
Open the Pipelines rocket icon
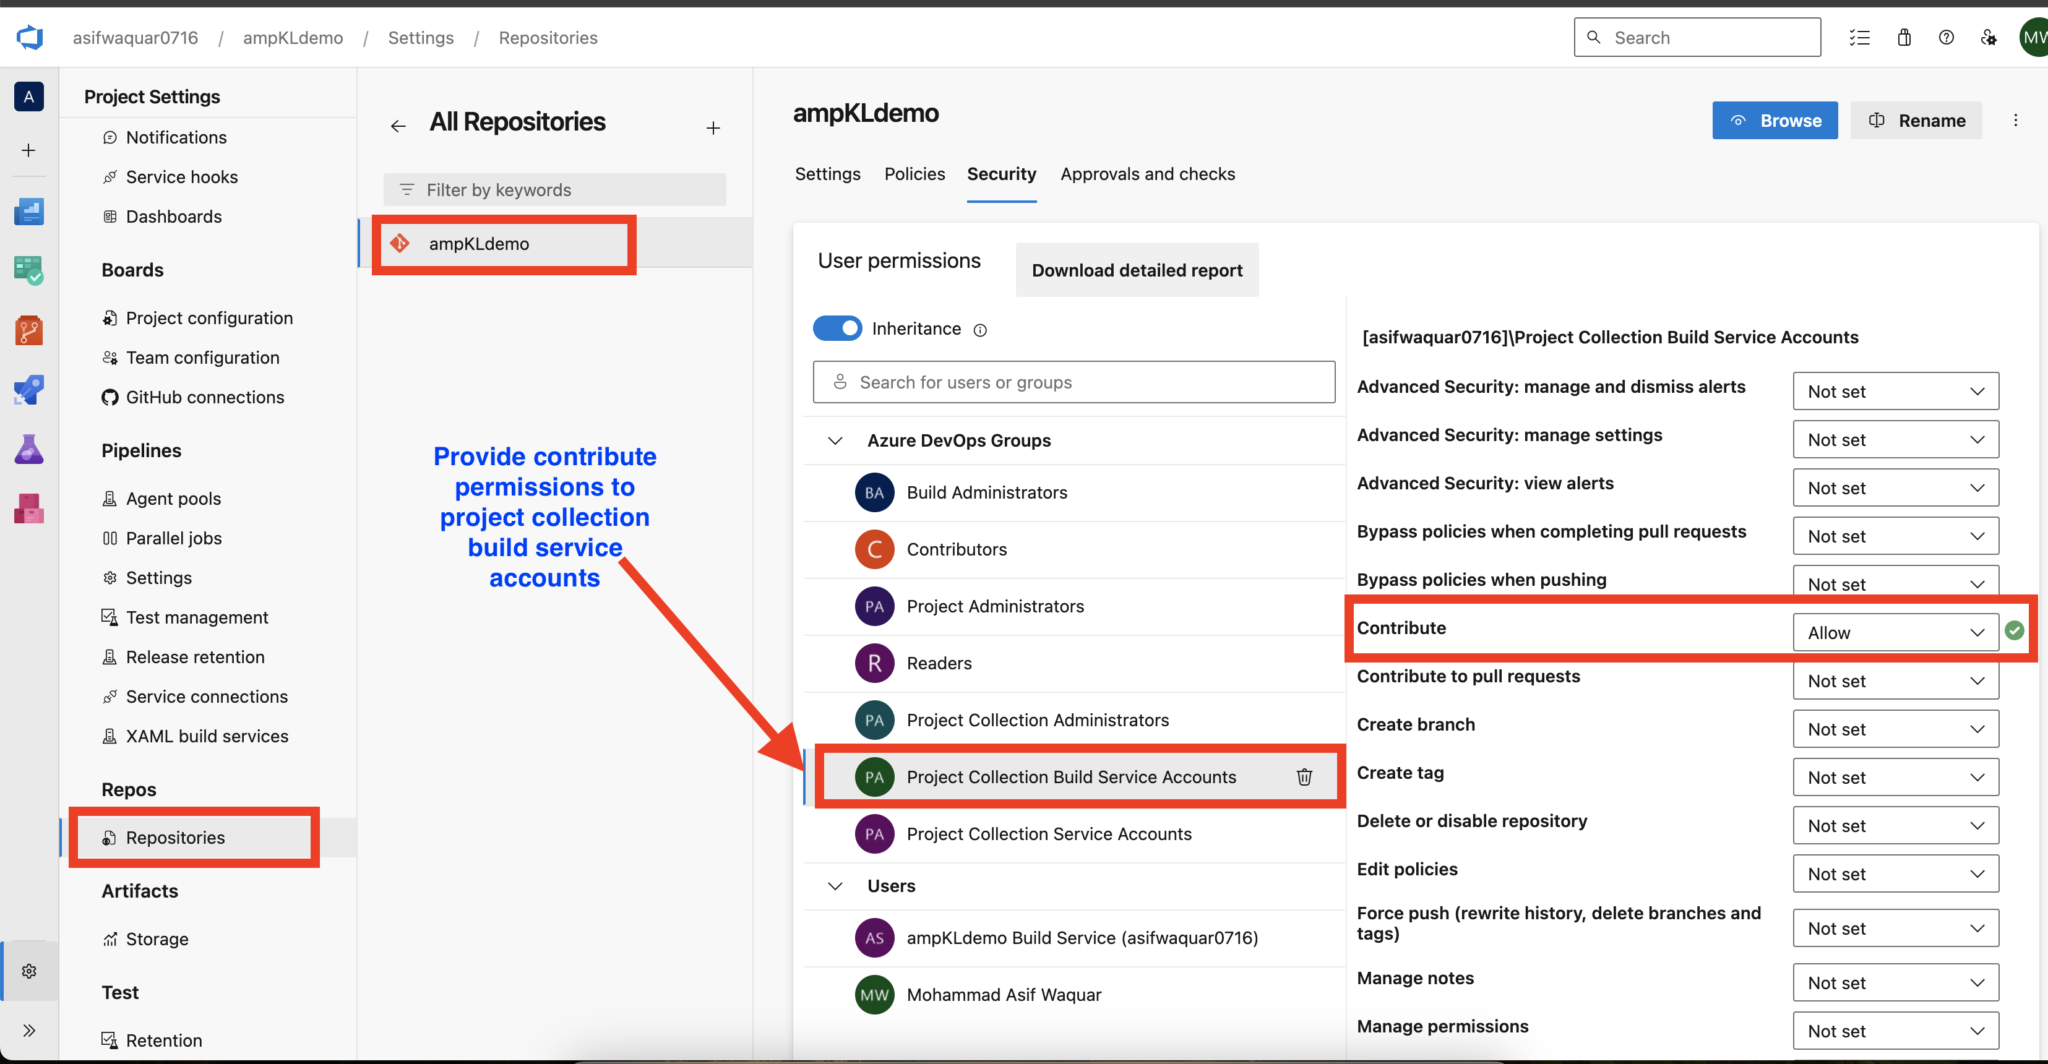tap(29, 390)
